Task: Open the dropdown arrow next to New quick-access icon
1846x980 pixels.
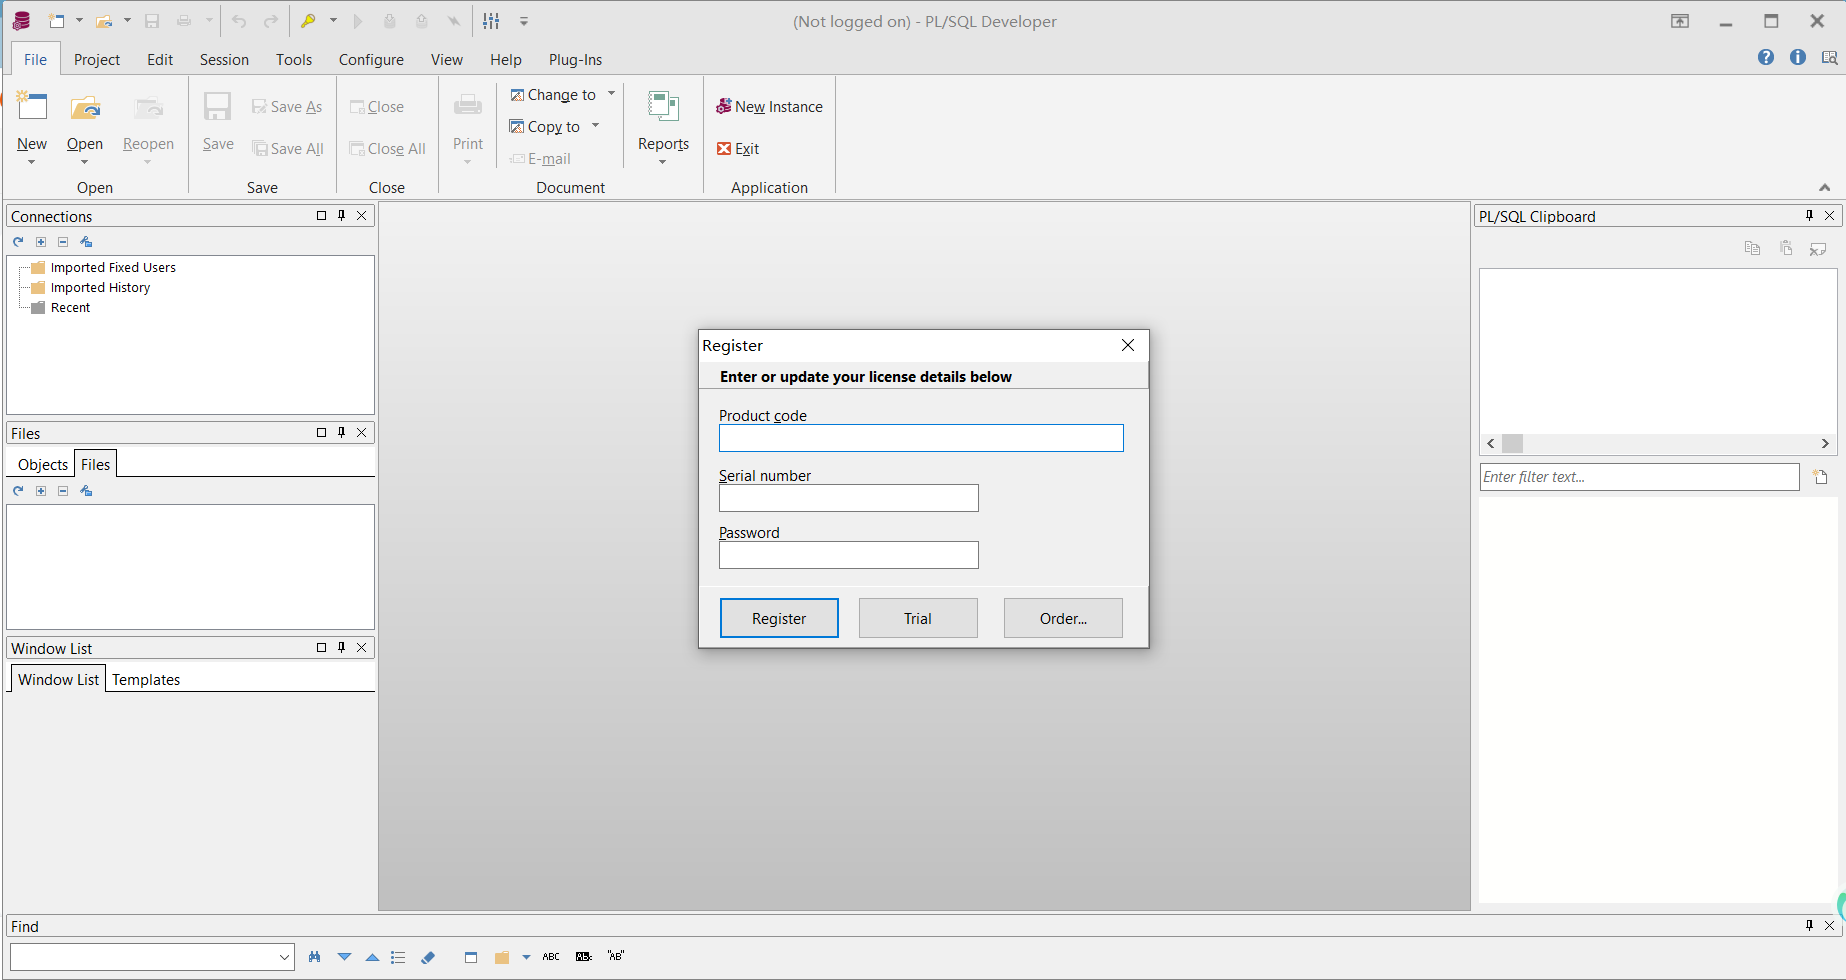Action: click(79, 21)
